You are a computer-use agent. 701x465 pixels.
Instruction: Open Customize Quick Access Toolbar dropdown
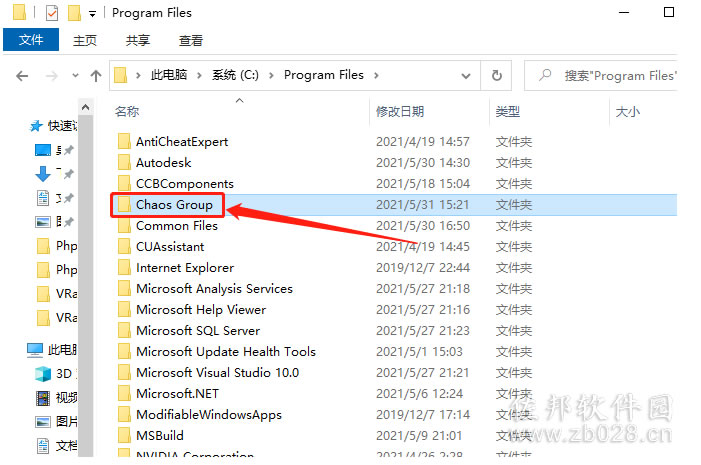pyautogui.click(x=92, y=14)
